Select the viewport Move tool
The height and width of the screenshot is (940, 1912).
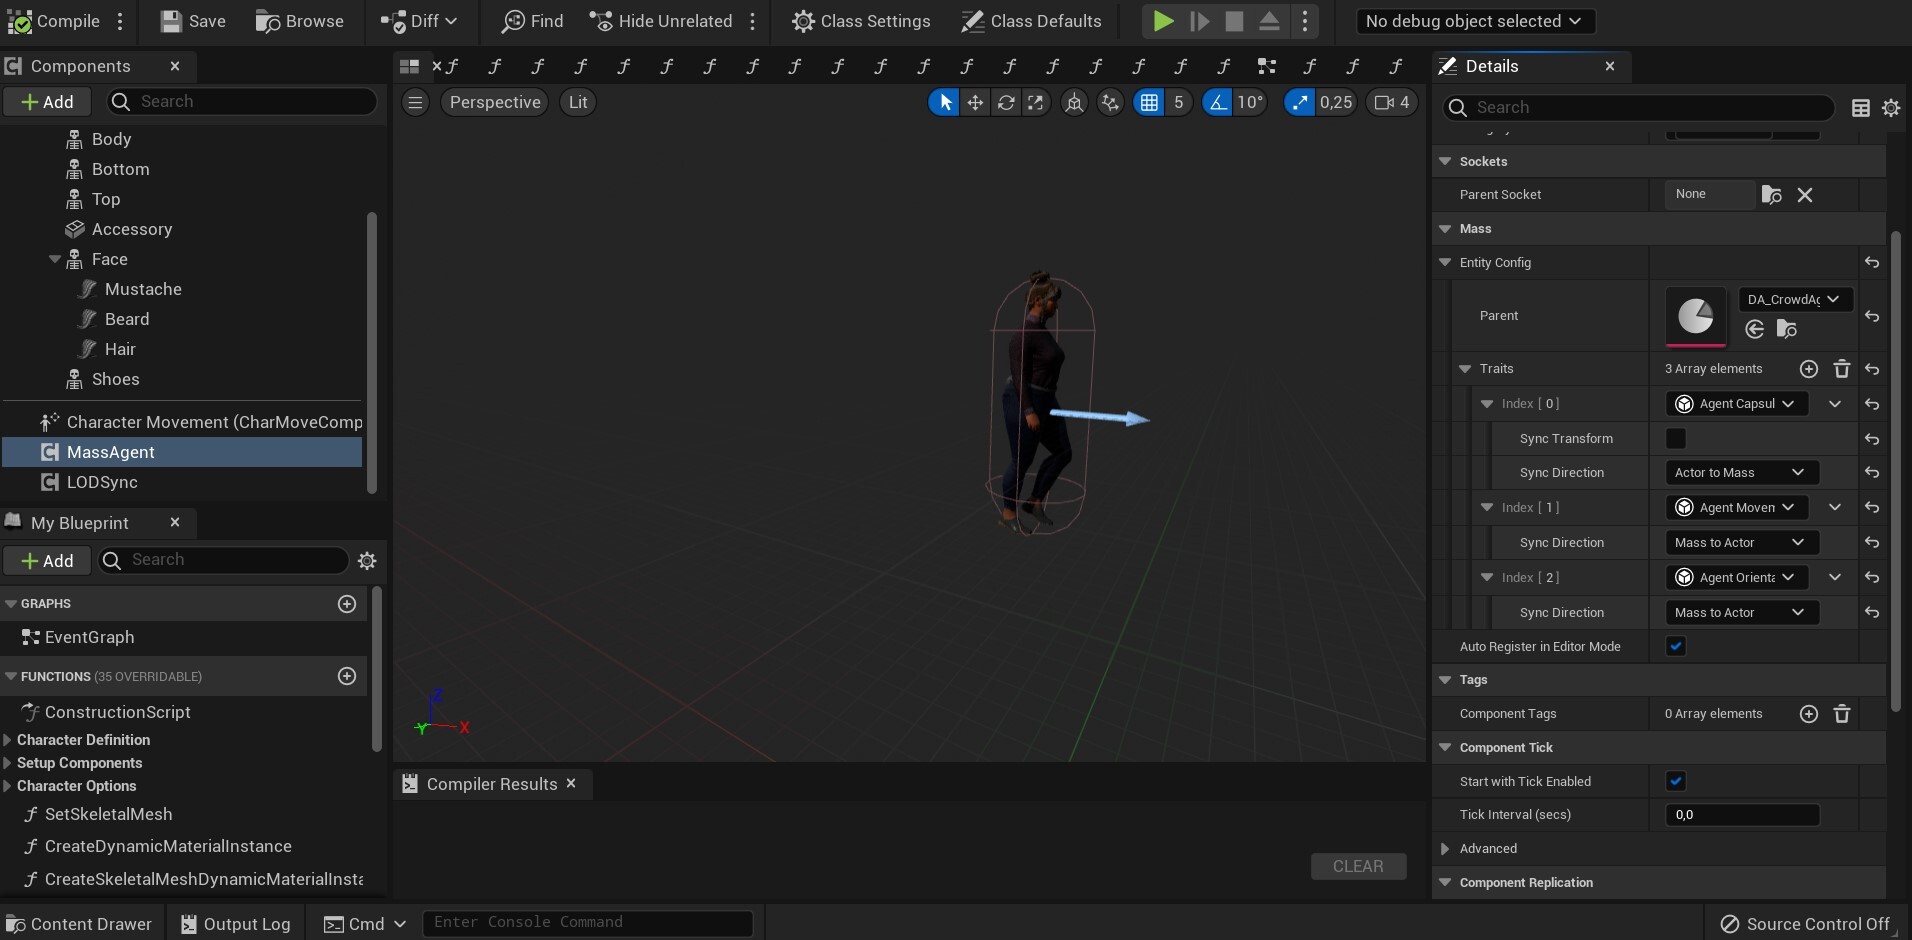coord(975,102)
